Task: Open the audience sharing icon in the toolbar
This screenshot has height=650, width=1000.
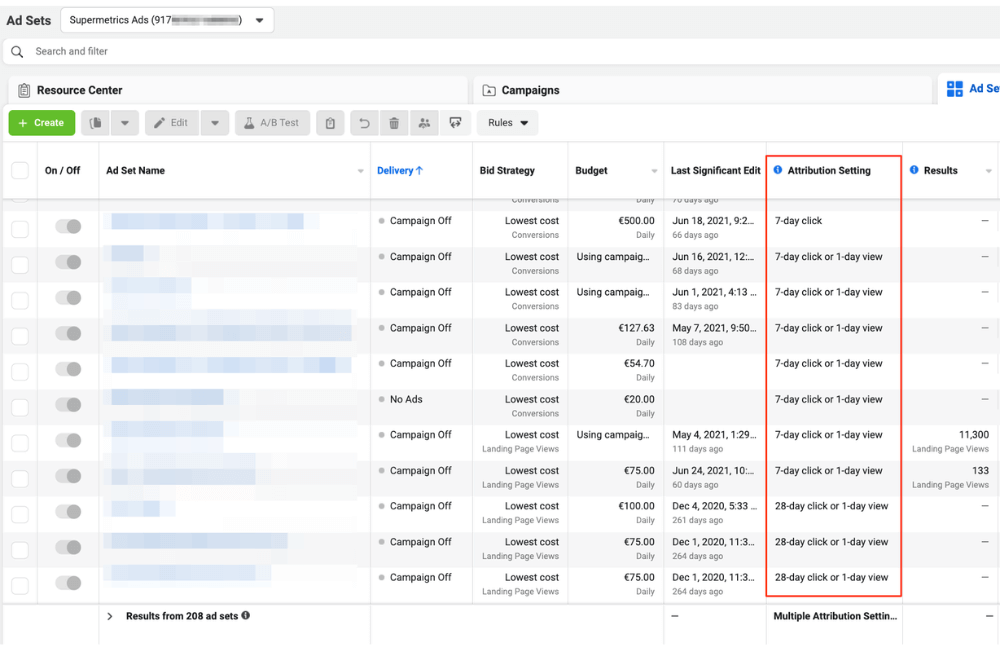Action: click(425, 122)
